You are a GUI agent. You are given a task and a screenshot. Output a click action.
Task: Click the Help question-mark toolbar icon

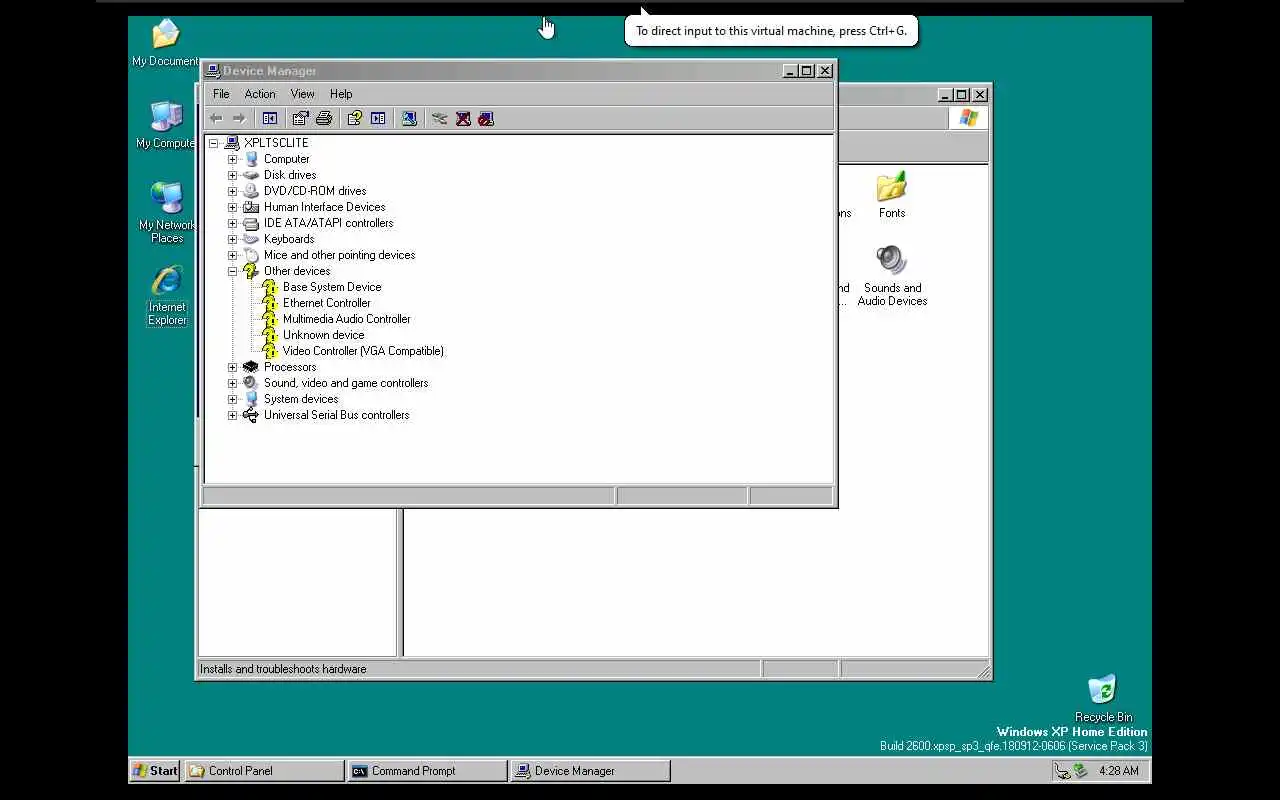point(354,118)
